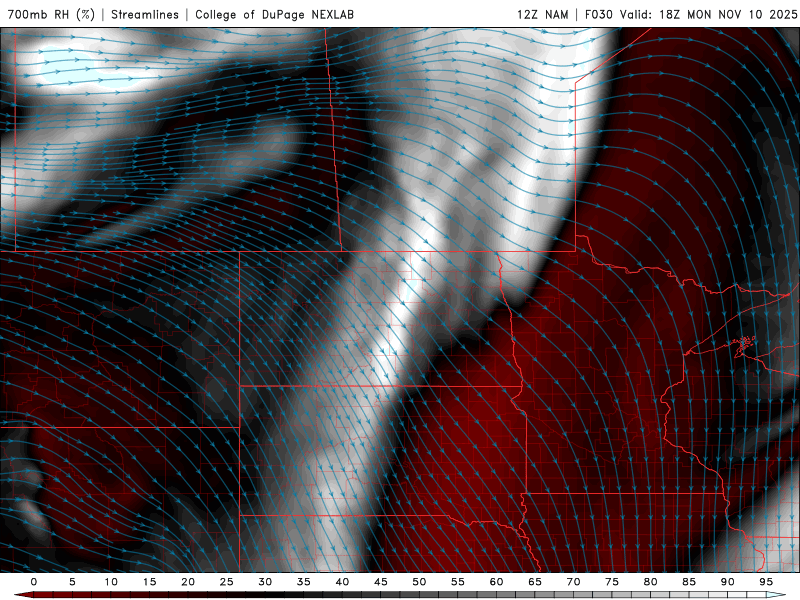Click the colorbar label "70"
The image size is (800, 600).
pos(573,582)
